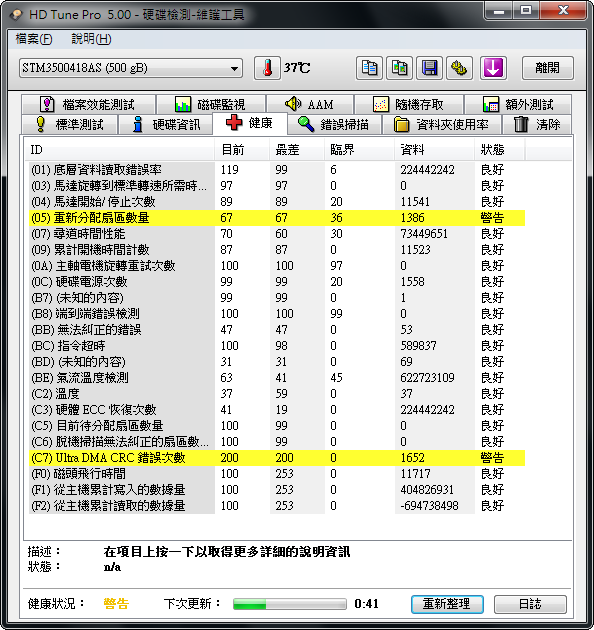
Task: Open the options wrench icon
Action: (x=459, y=68)
